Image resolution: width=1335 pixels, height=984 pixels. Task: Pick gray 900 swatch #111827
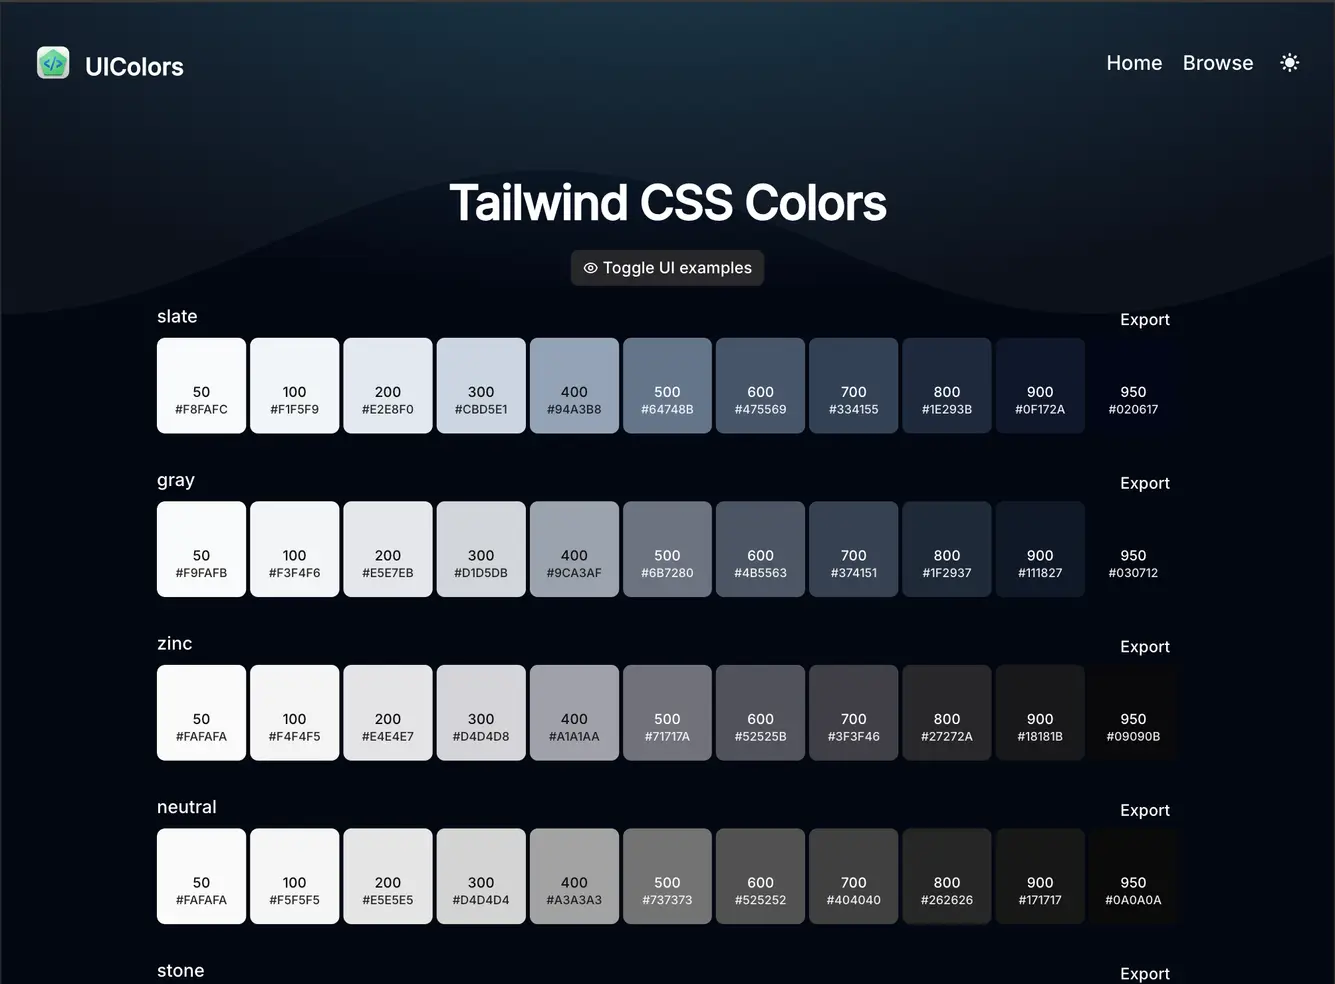point(1040,549)
